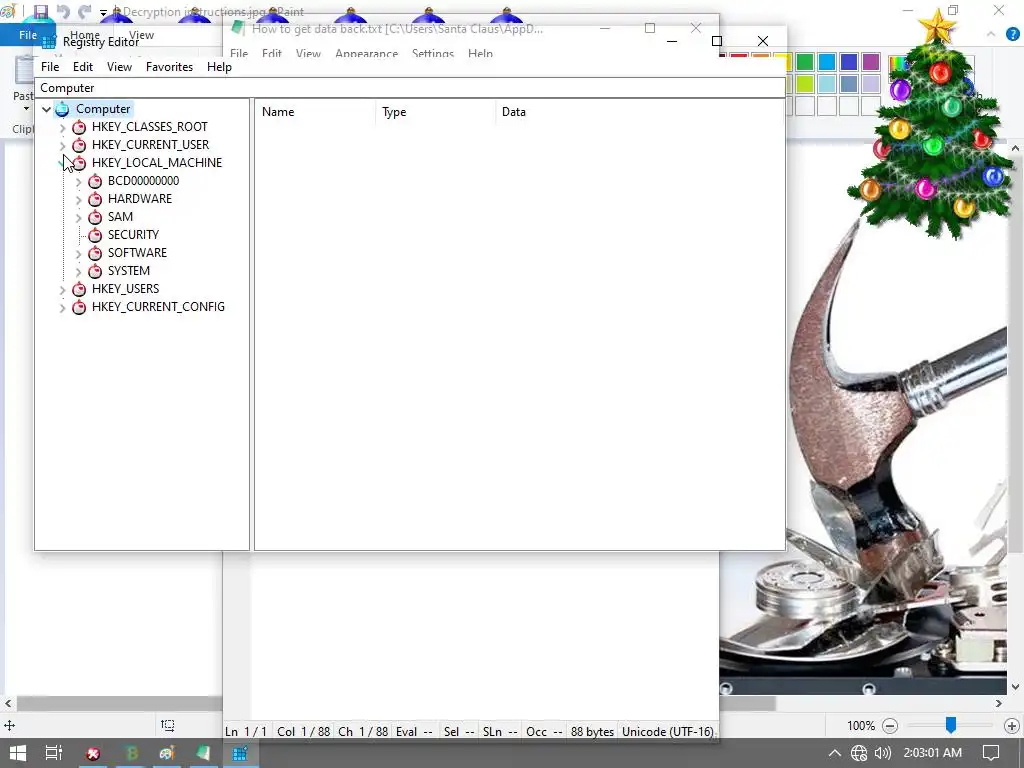This screenshot has height=768, width=1024.
Task: Click the zoom out minus icon in Paint
Action: [x=889, y=726]
